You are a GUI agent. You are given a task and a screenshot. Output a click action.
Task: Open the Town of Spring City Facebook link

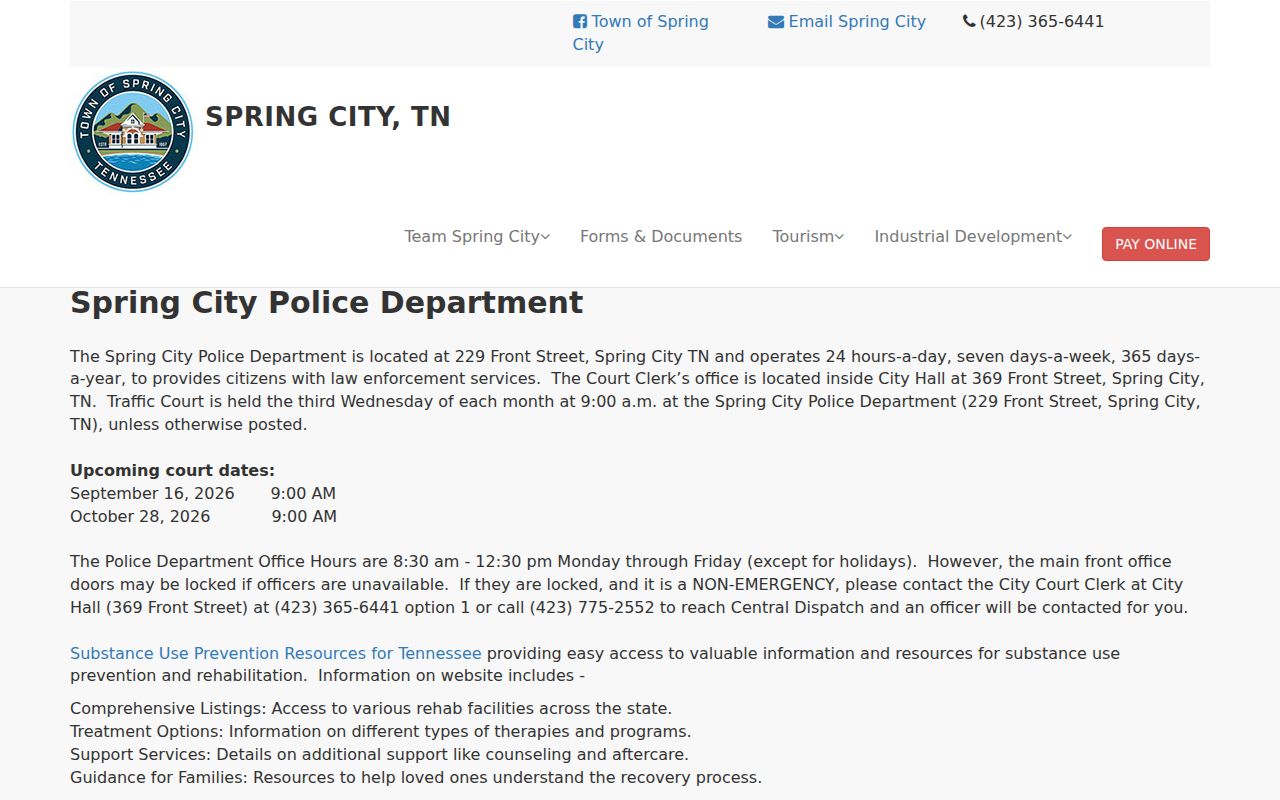tap(640, 33)
